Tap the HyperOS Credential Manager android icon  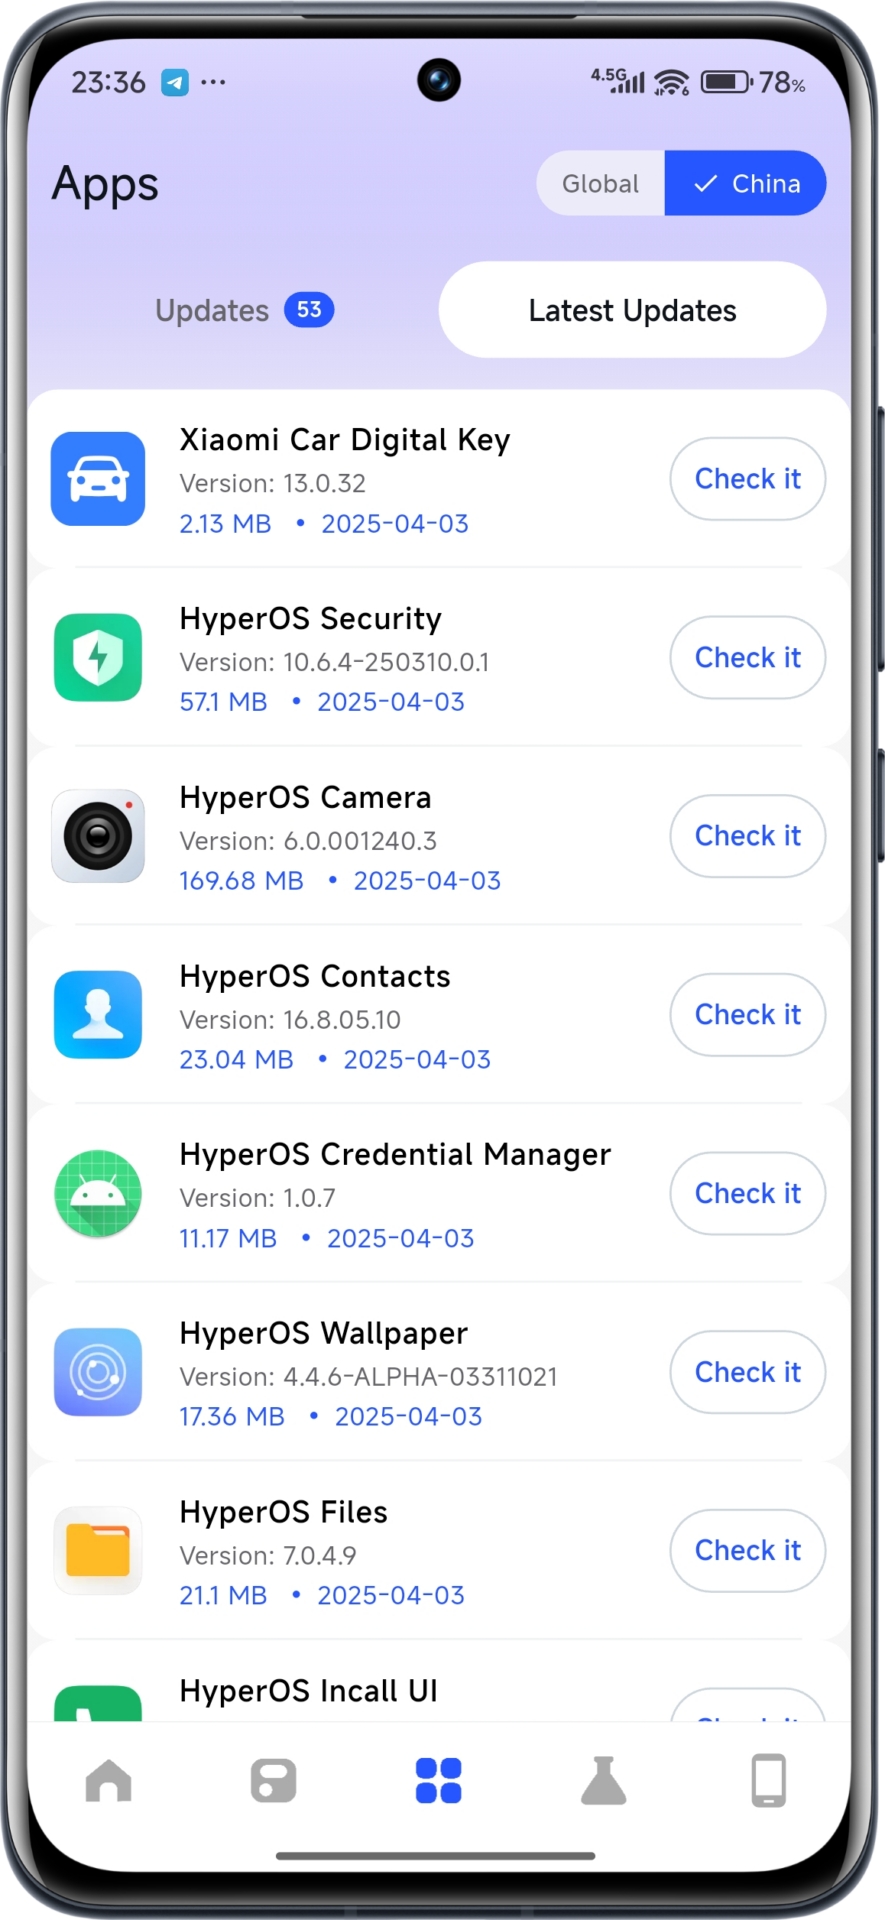98,1193
